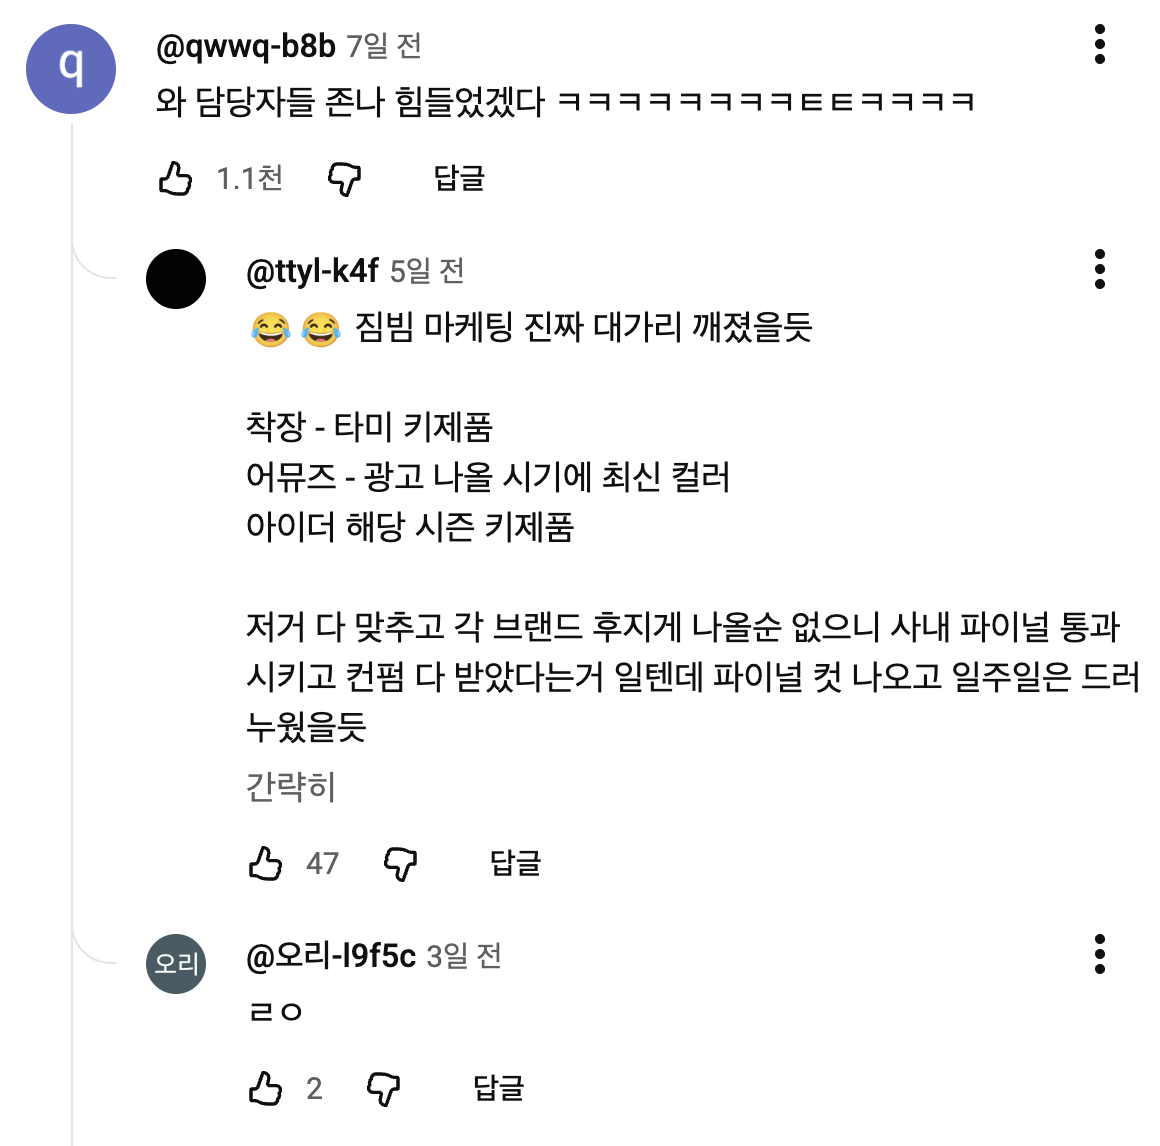Open more options for @qwwq-b8b comment
Viewport: 1160px width, 1146px height.
(x=1099, y=45)
